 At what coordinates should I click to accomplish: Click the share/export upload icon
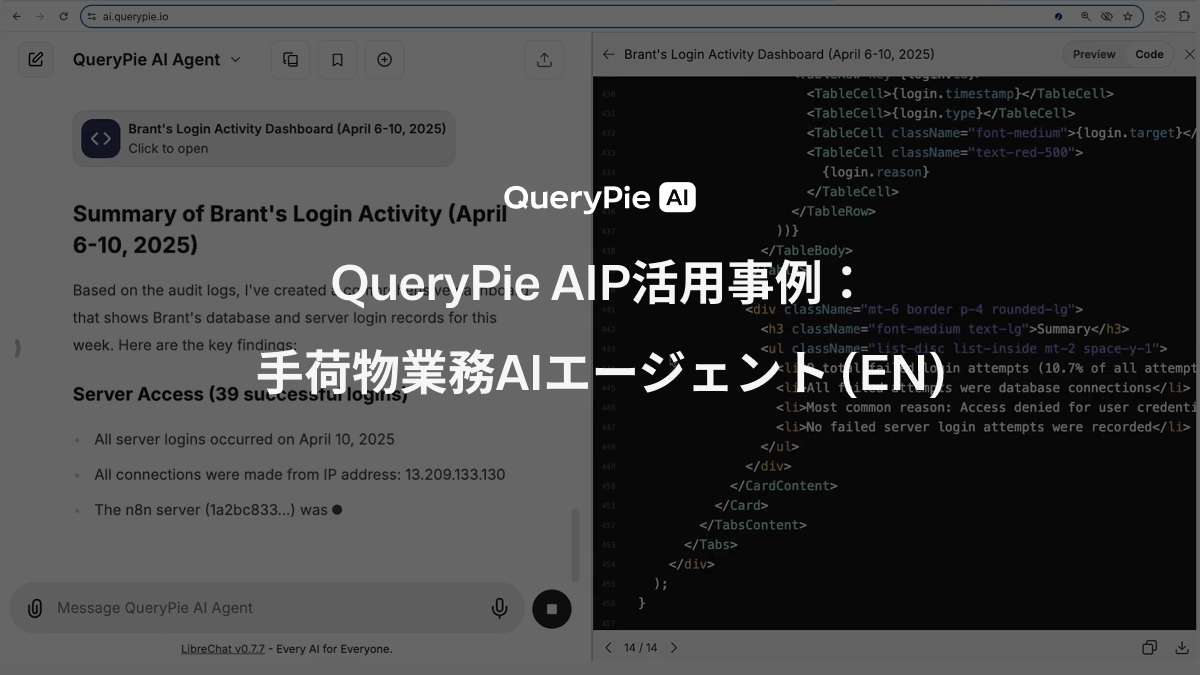point(544,60)
